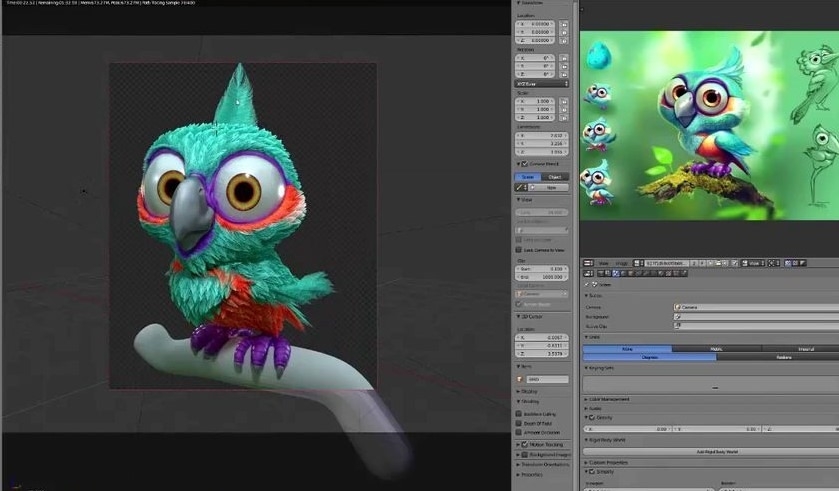Screen dimensions: 839x491
Task: Open the image editor's editor type selector
Action: pos(588,263)
